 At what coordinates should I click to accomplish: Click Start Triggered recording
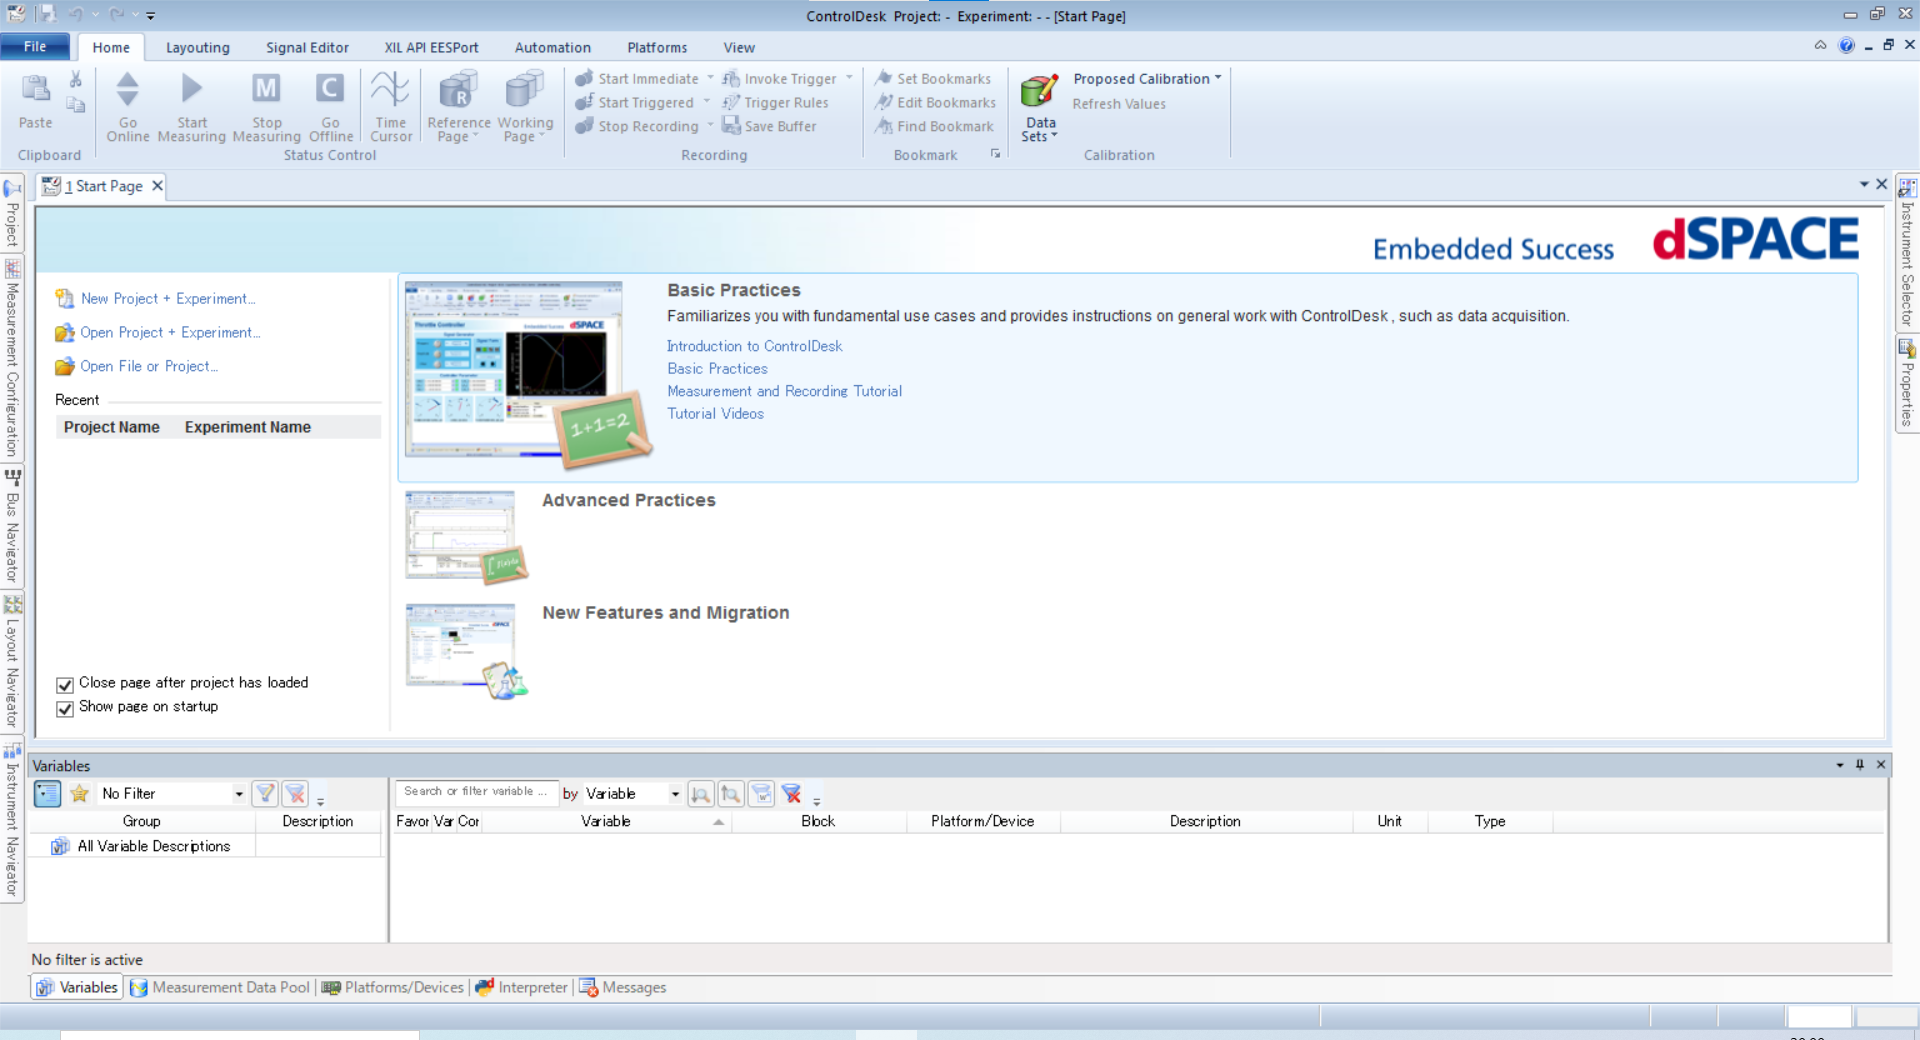[635, 102]
